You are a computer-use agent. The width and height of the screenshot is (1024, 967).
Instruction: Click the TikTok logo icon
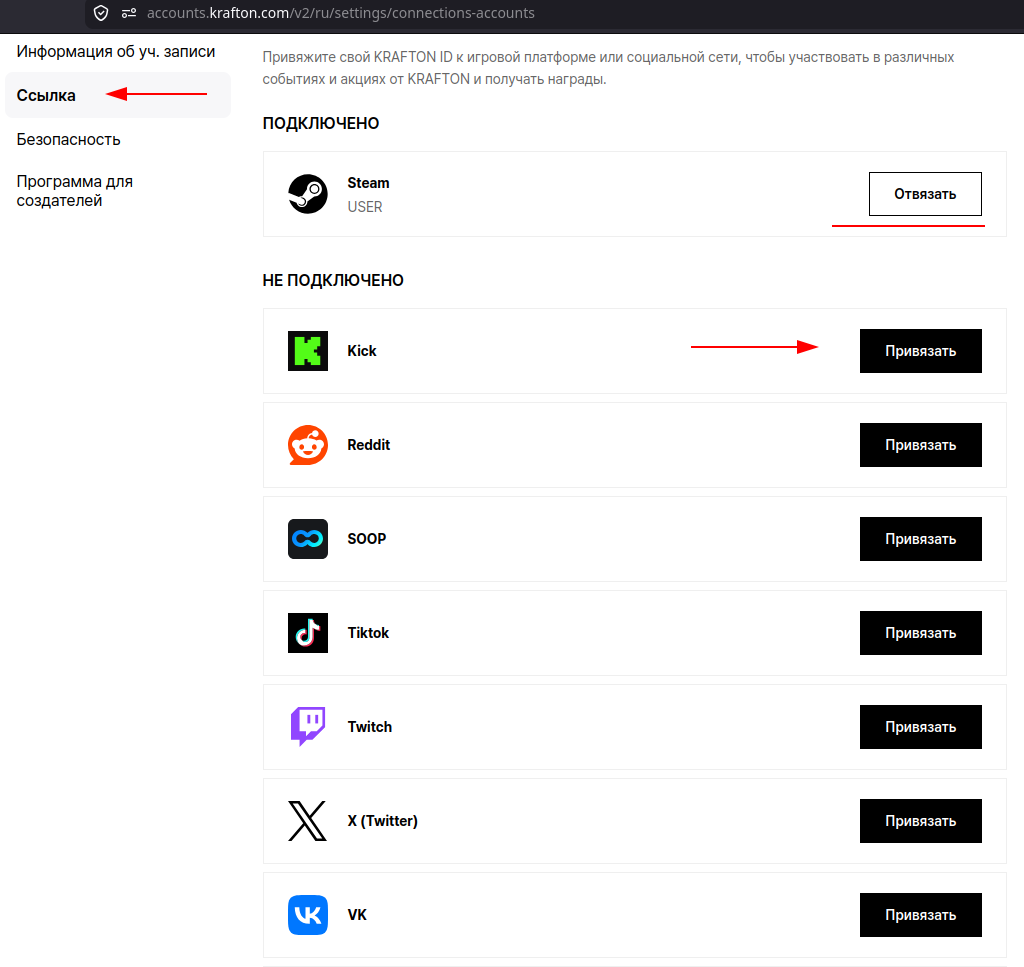pyautogui.click(x=308, y=633)
